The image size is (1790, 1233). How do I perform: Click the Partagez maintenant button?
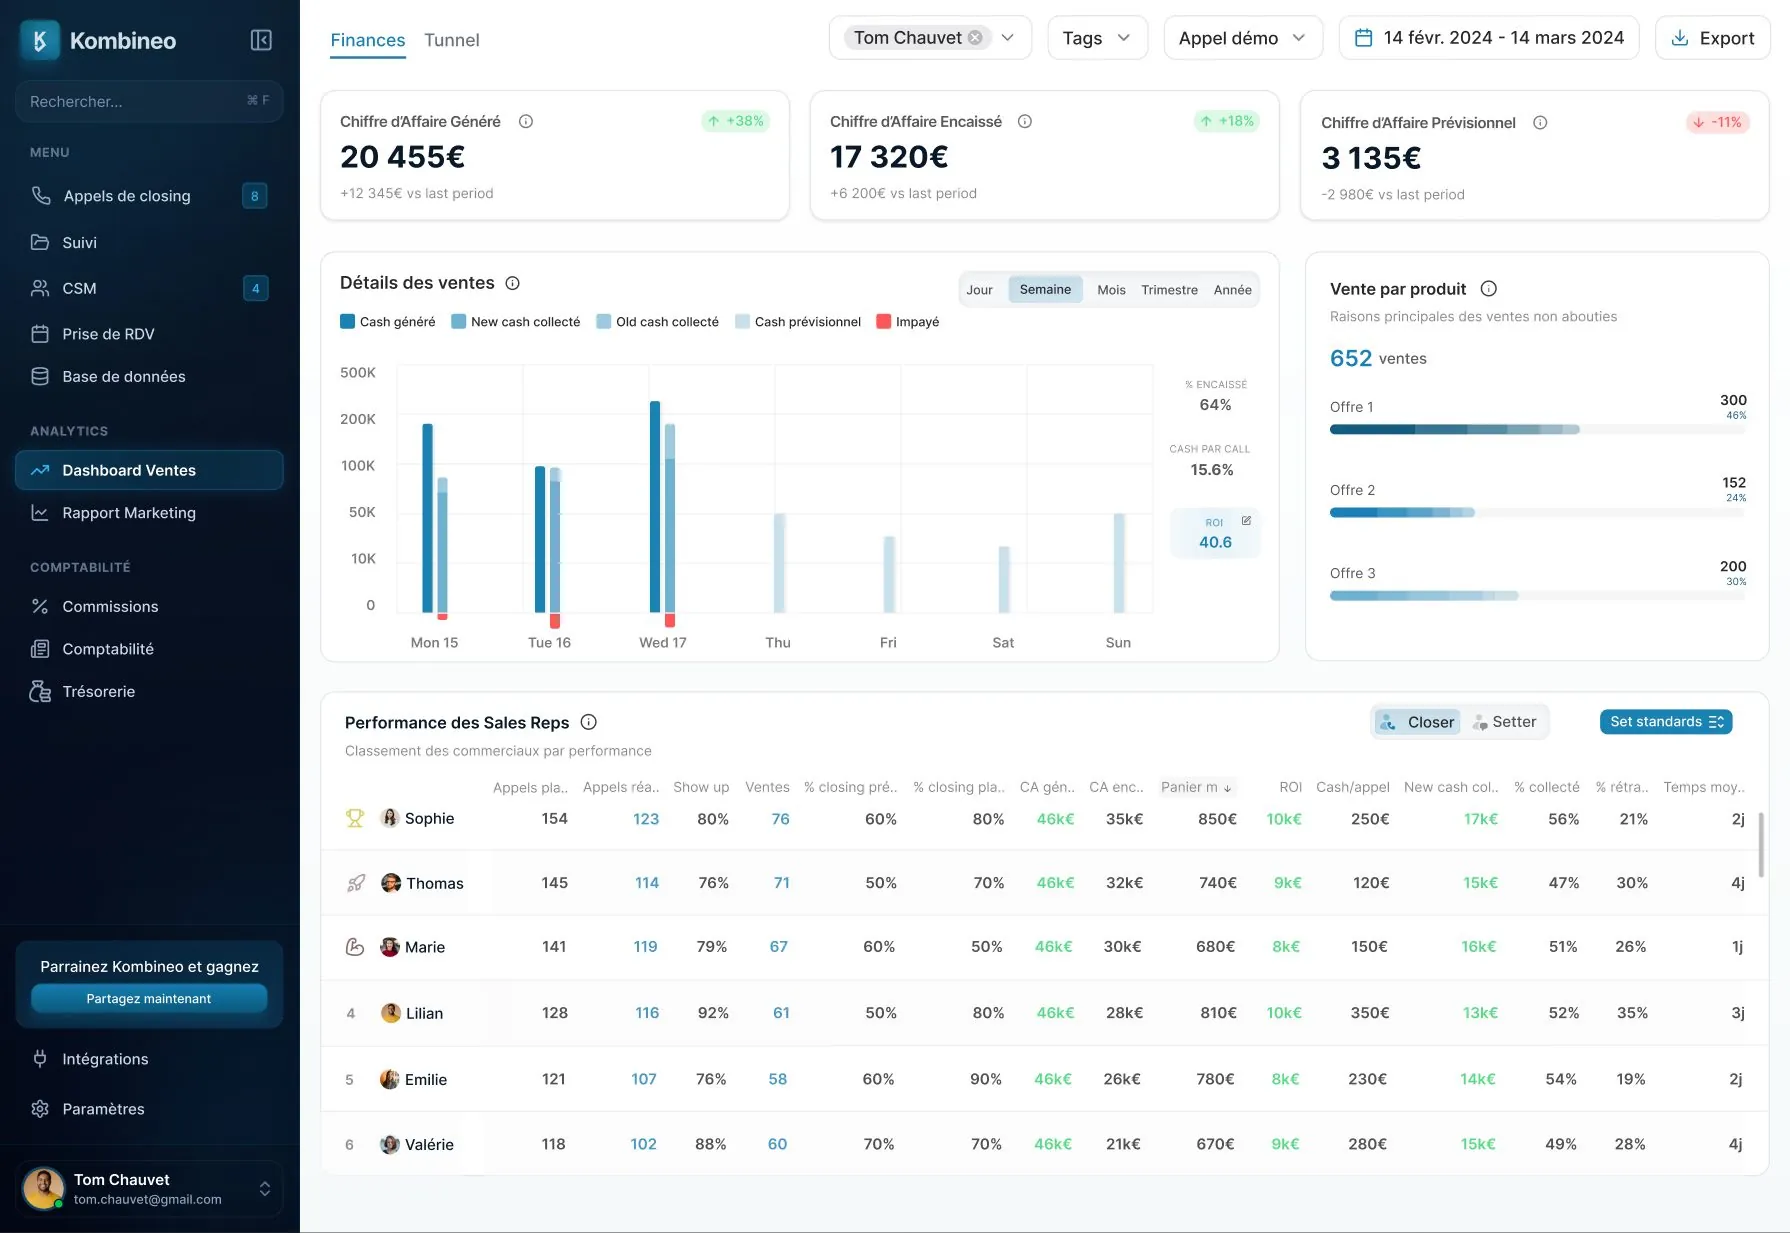click(x=149, y=999)
